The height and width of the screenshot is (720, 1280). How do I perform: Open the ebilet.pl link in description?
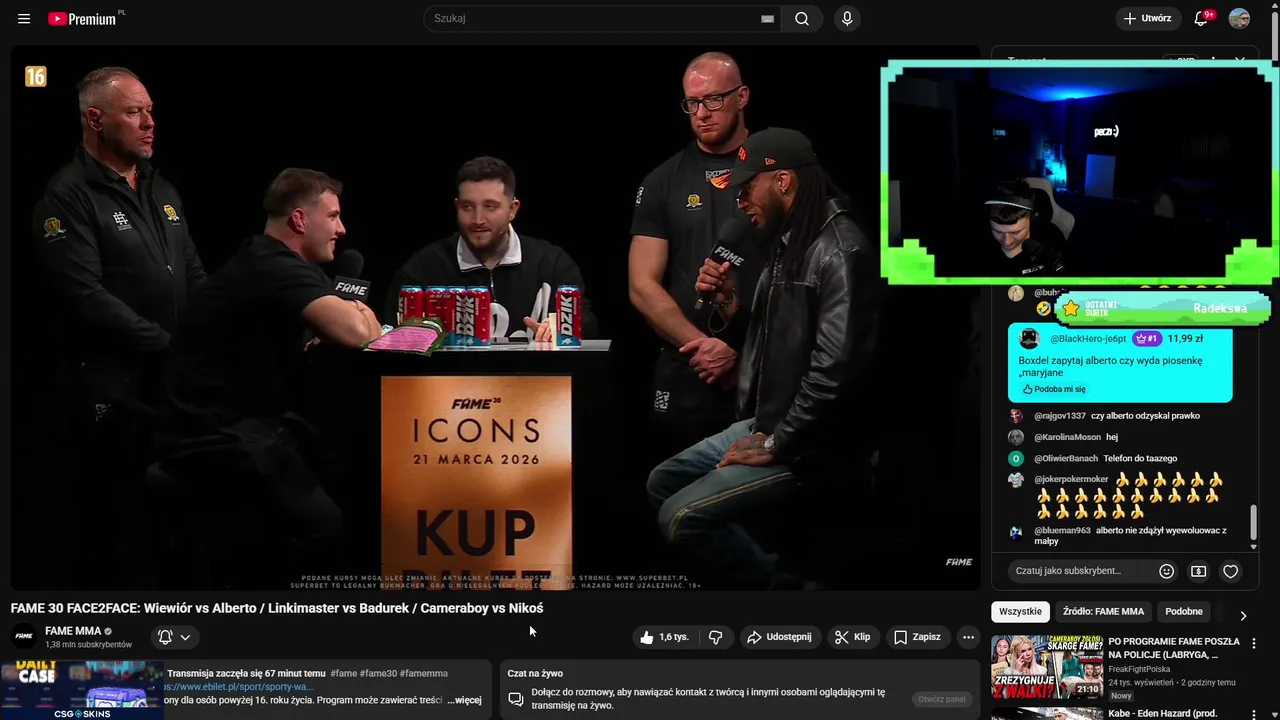(238, 687)
